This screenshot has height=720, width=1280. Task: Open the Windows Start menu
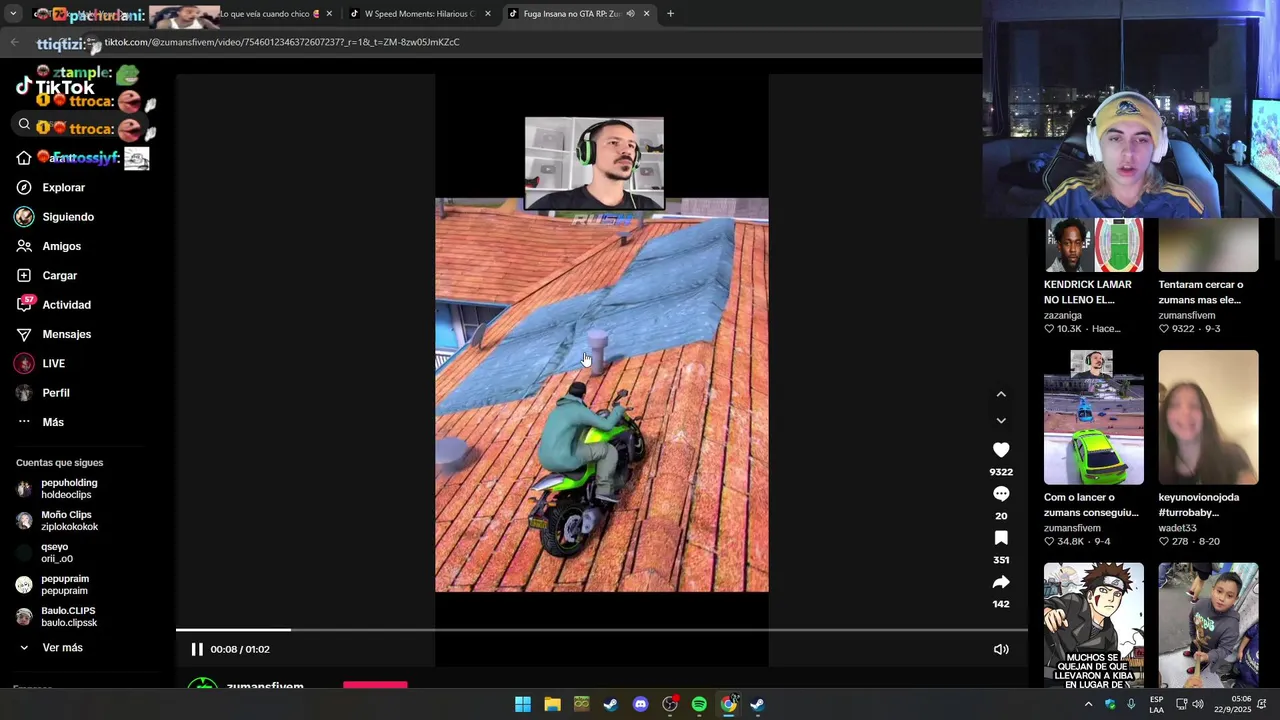523,704
